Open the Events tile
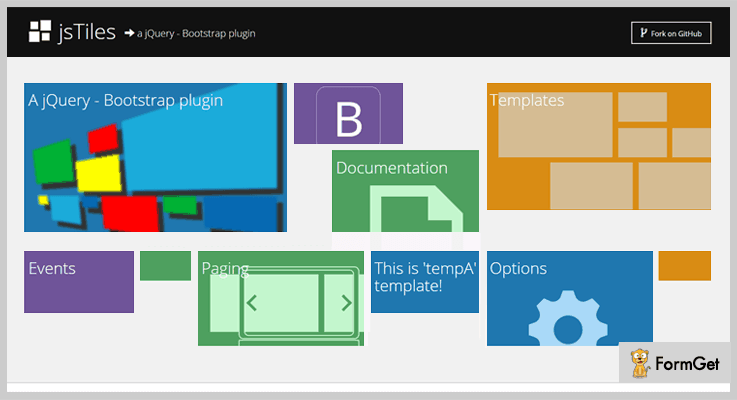Image resolution: width=737 pixels, height=400 pixels. coord(79,282)
